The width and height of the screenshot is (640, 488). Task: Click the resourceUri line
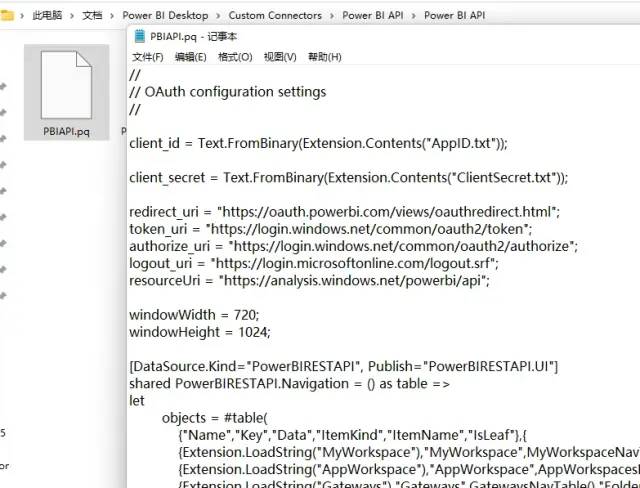coord(309,280)
